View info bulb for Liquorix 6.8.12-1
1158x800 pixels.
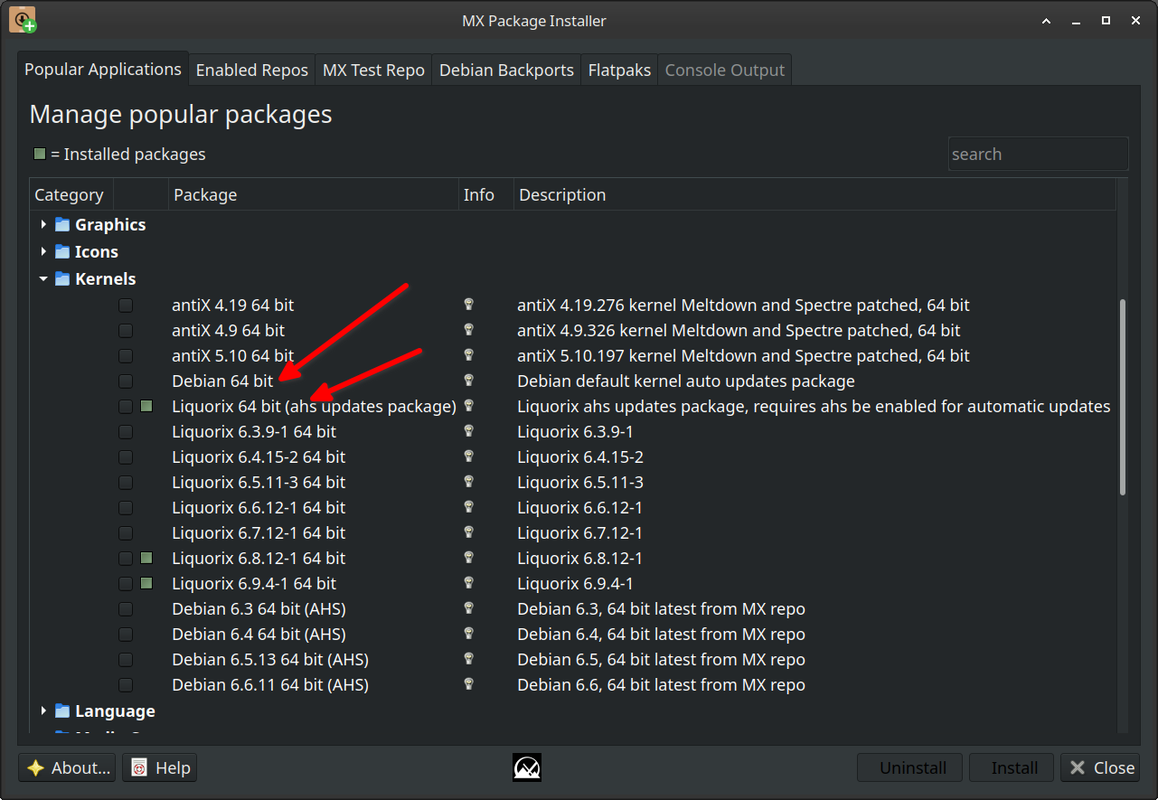click(468, 558)
